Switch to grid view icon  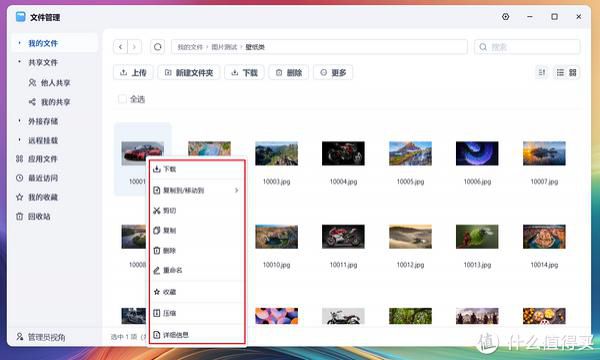572,72
